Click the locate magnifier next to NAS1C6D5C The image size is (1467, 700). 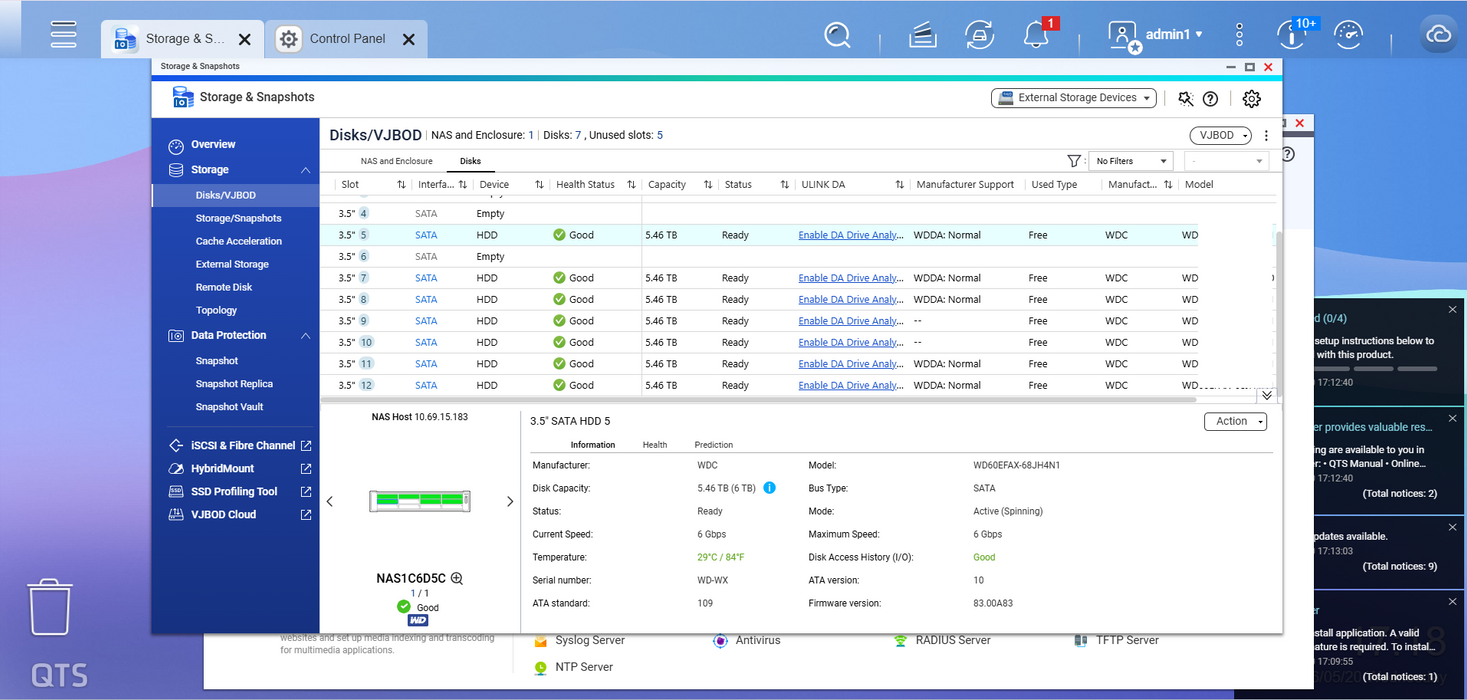pos(457,578)
